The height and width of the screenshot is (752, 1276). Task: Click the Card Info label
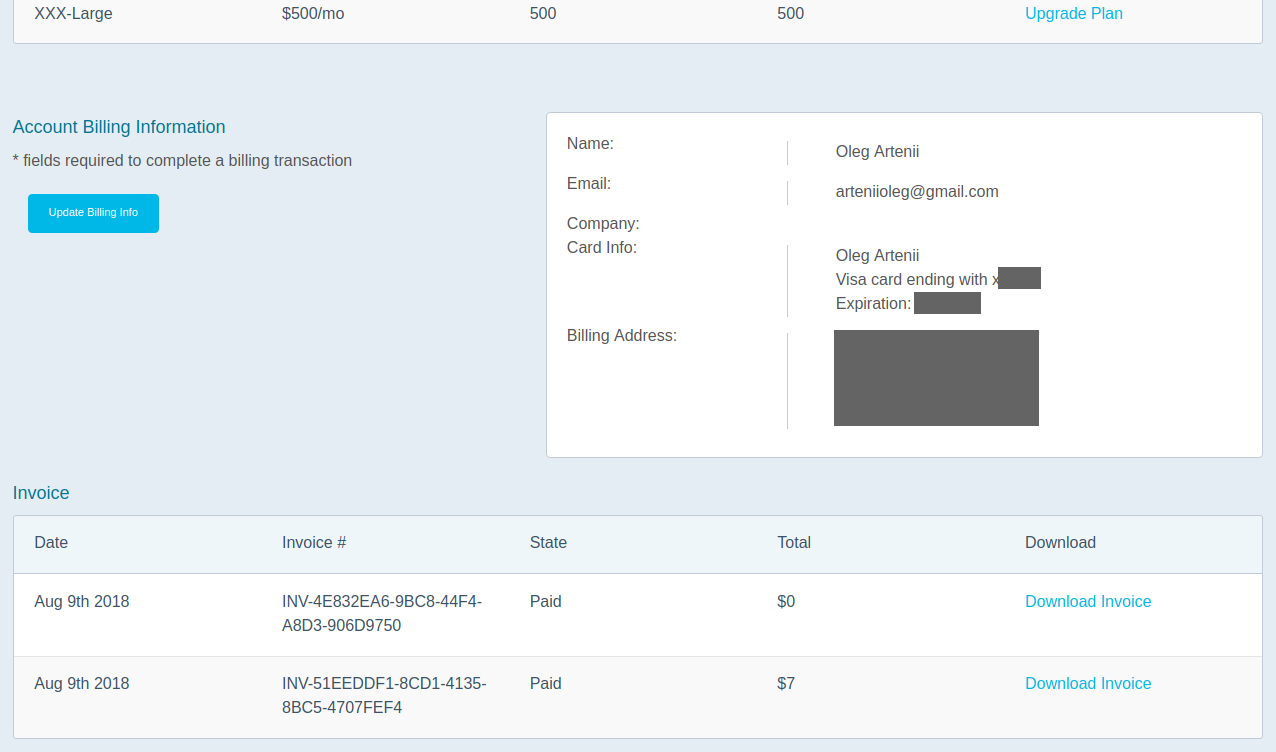[601, 247]
